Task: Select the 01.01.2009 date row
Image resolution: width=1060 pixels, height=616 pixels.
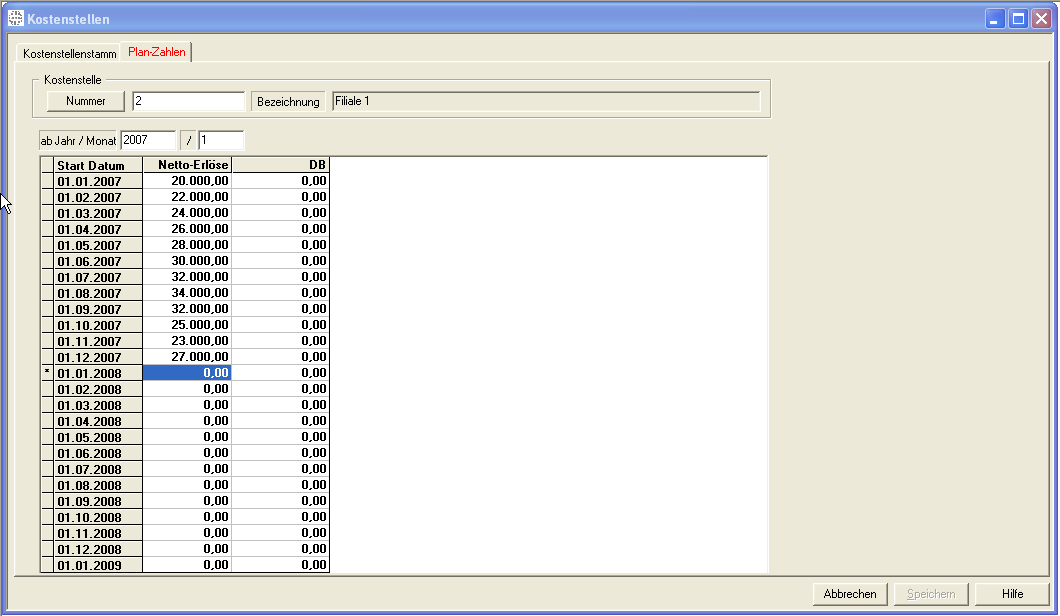Action: 98,565
